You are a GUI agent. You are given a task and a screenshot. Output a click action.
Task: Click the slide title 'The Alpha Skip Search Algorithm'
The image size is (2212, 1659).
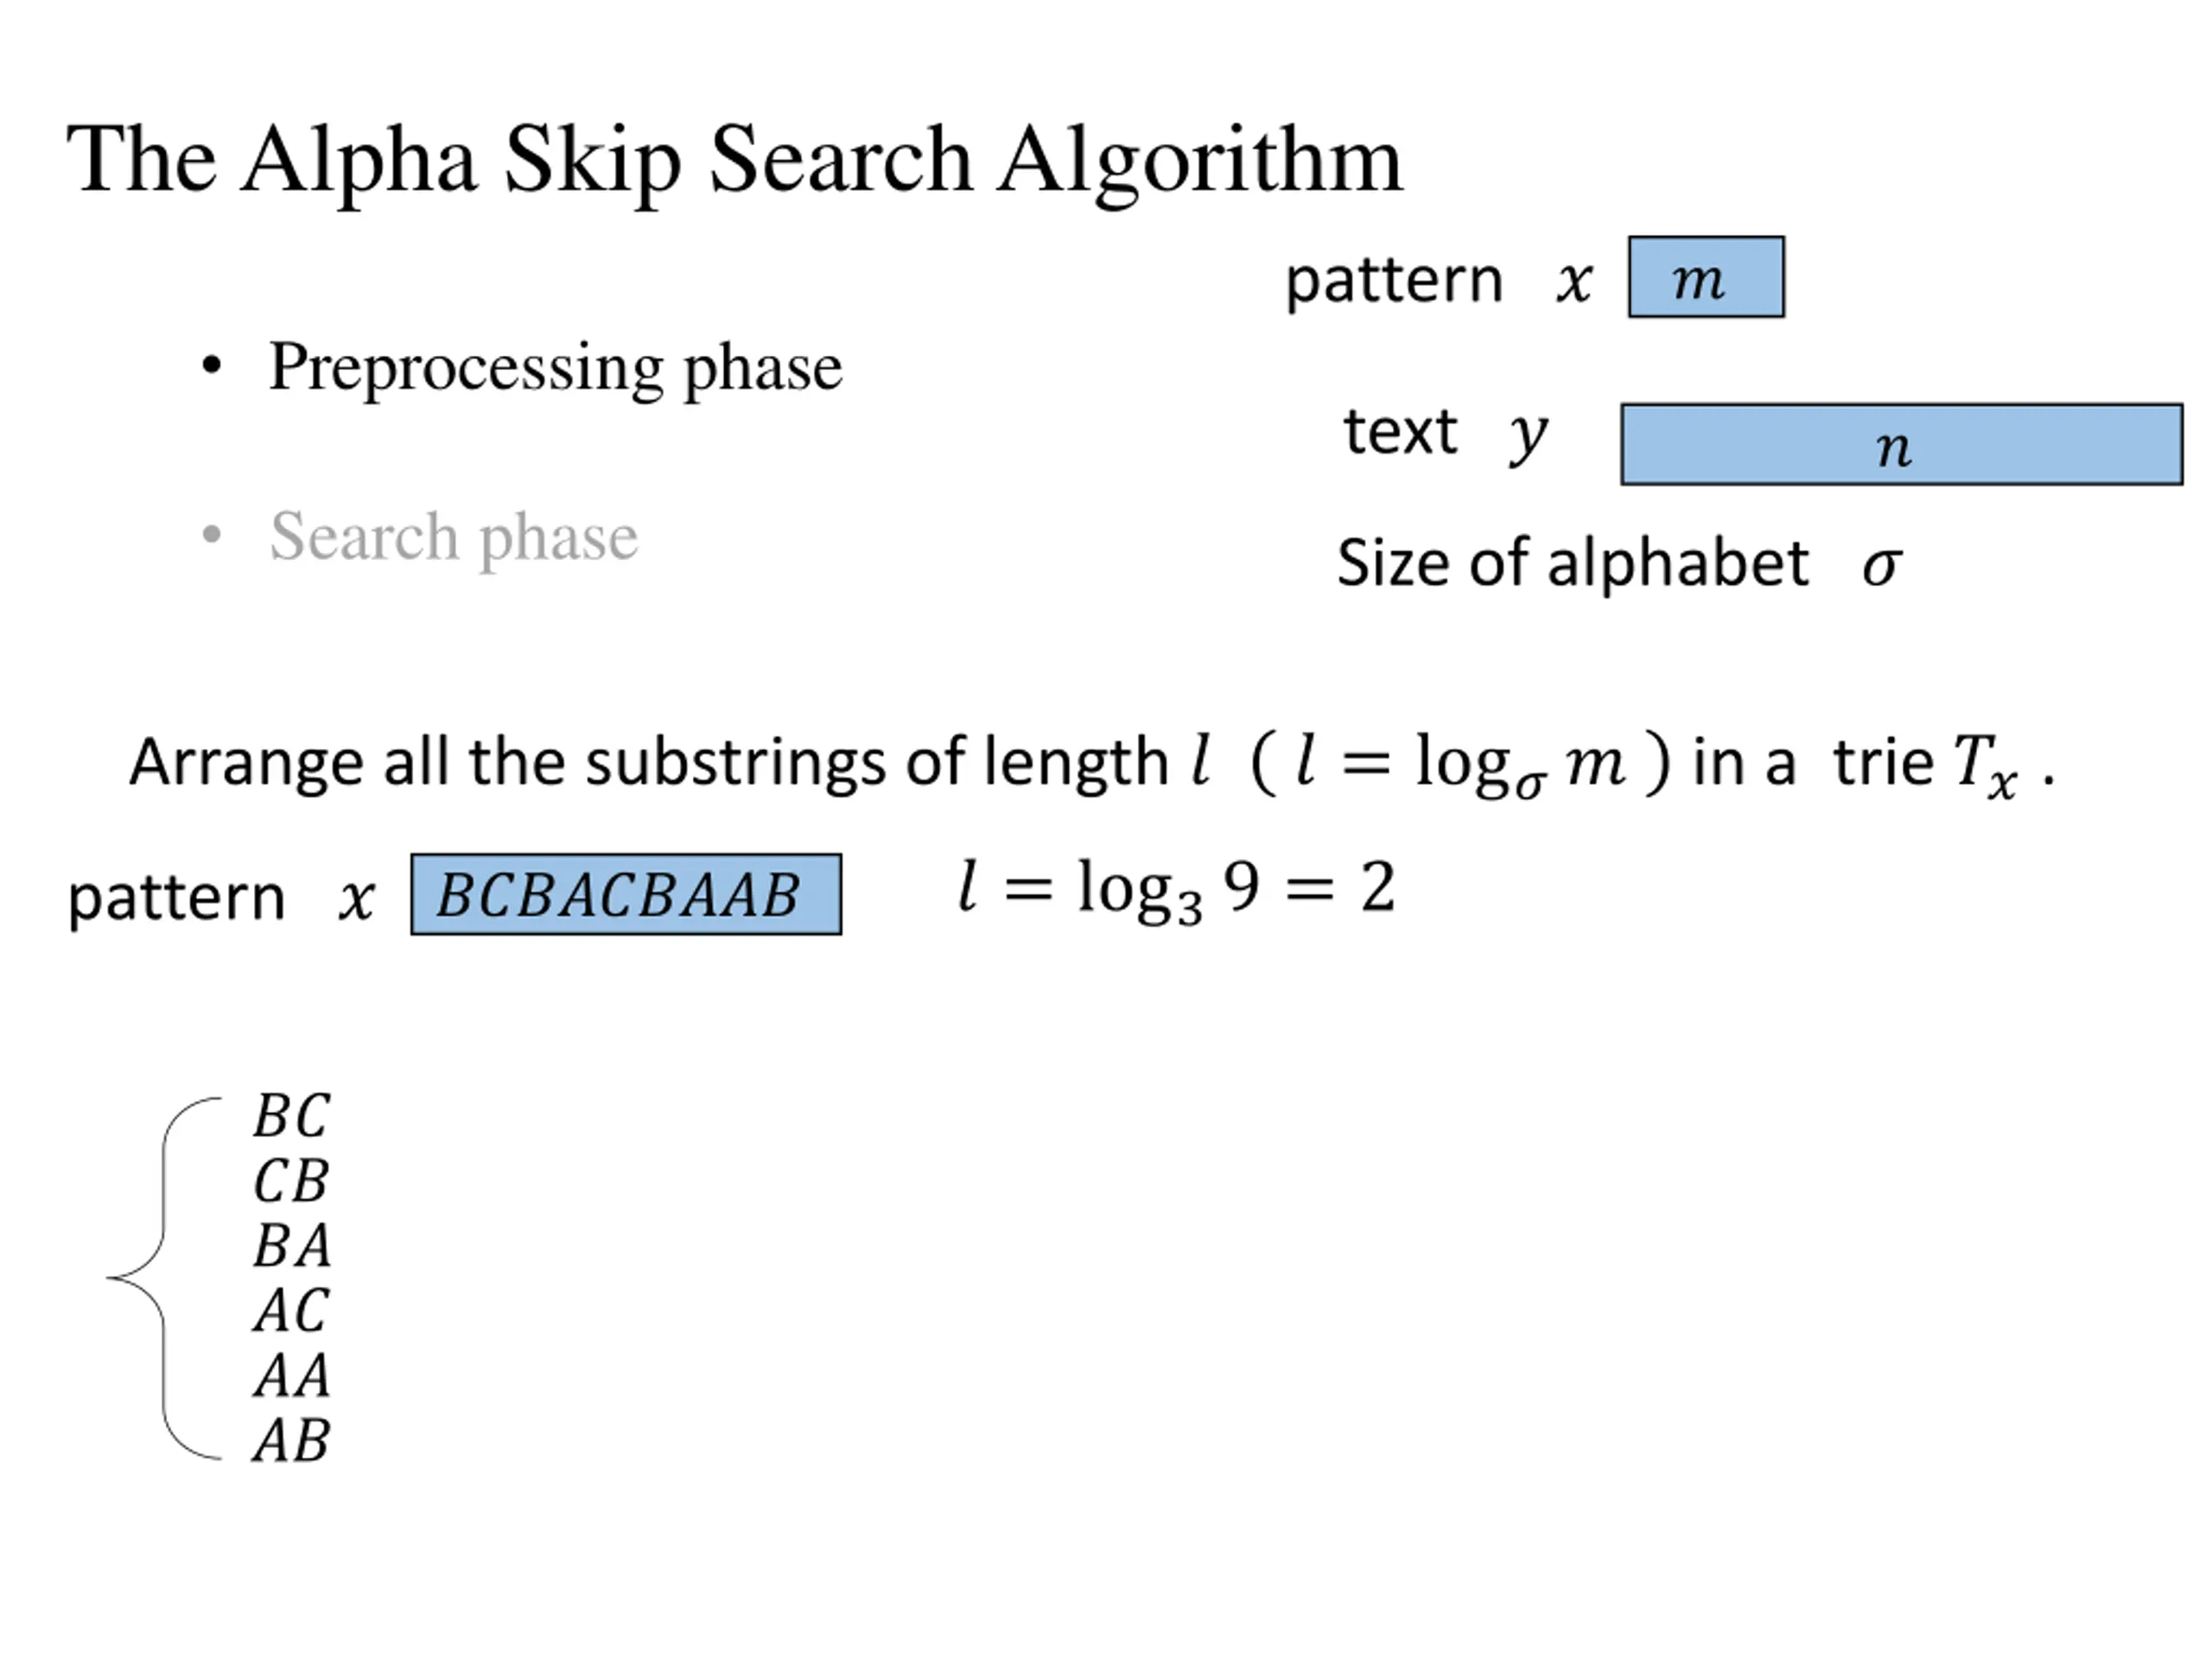click(x=735, y=162)
